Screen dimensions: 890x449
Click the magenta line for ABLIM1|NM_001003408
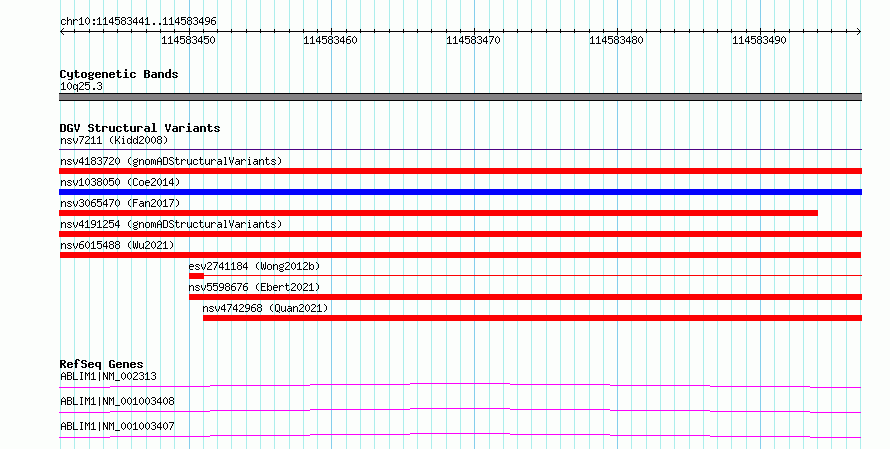460,411
